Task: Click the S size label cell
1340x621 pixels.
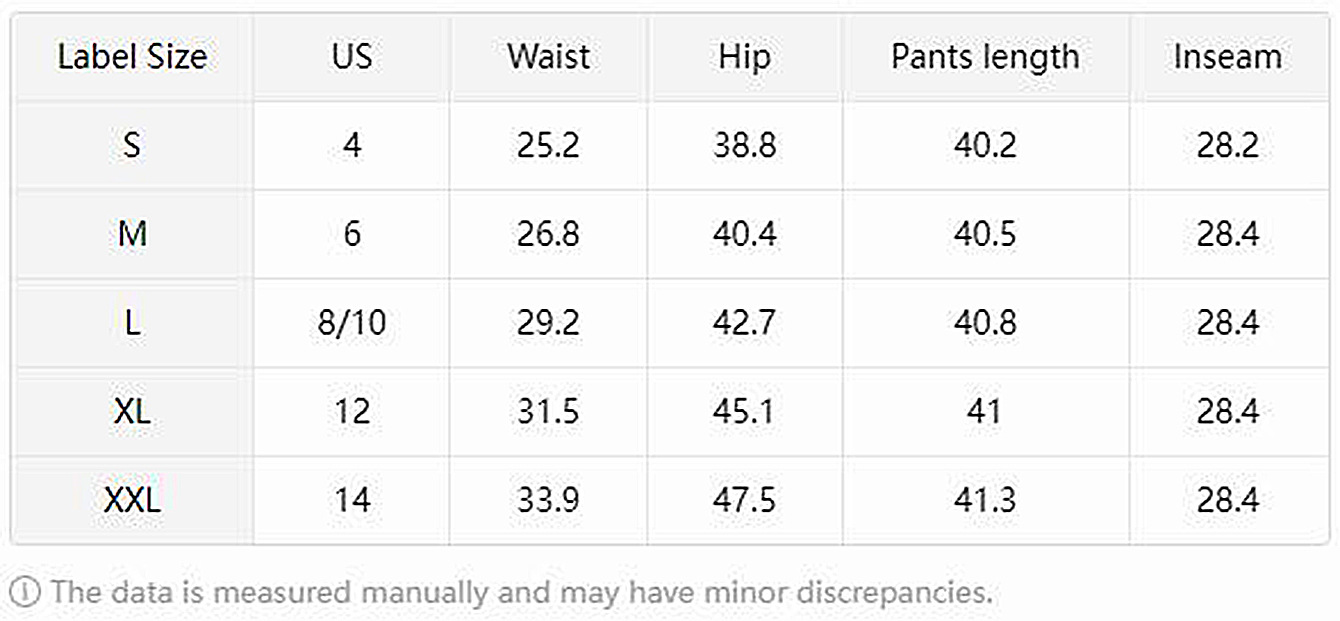Action: coord(132,146)
